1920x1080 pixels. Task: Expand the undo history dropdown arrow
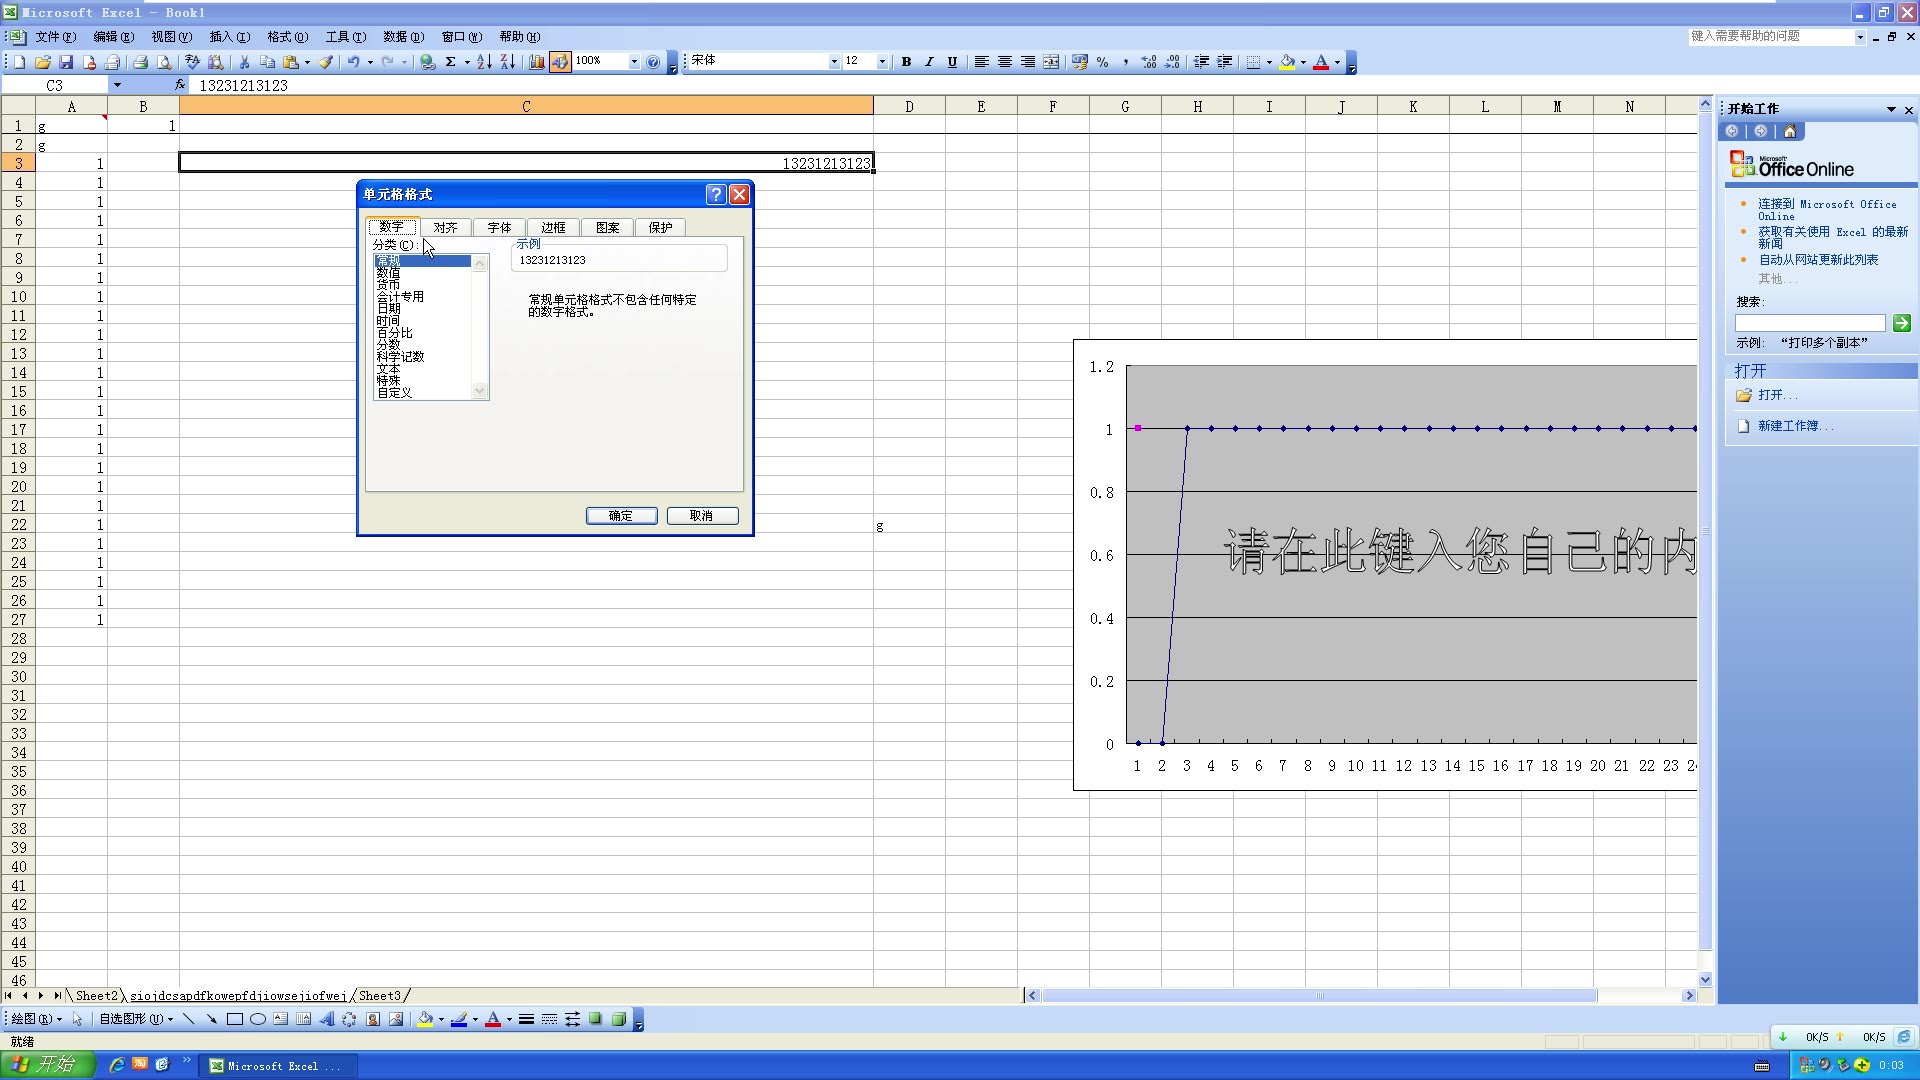[x=370, y=62]
